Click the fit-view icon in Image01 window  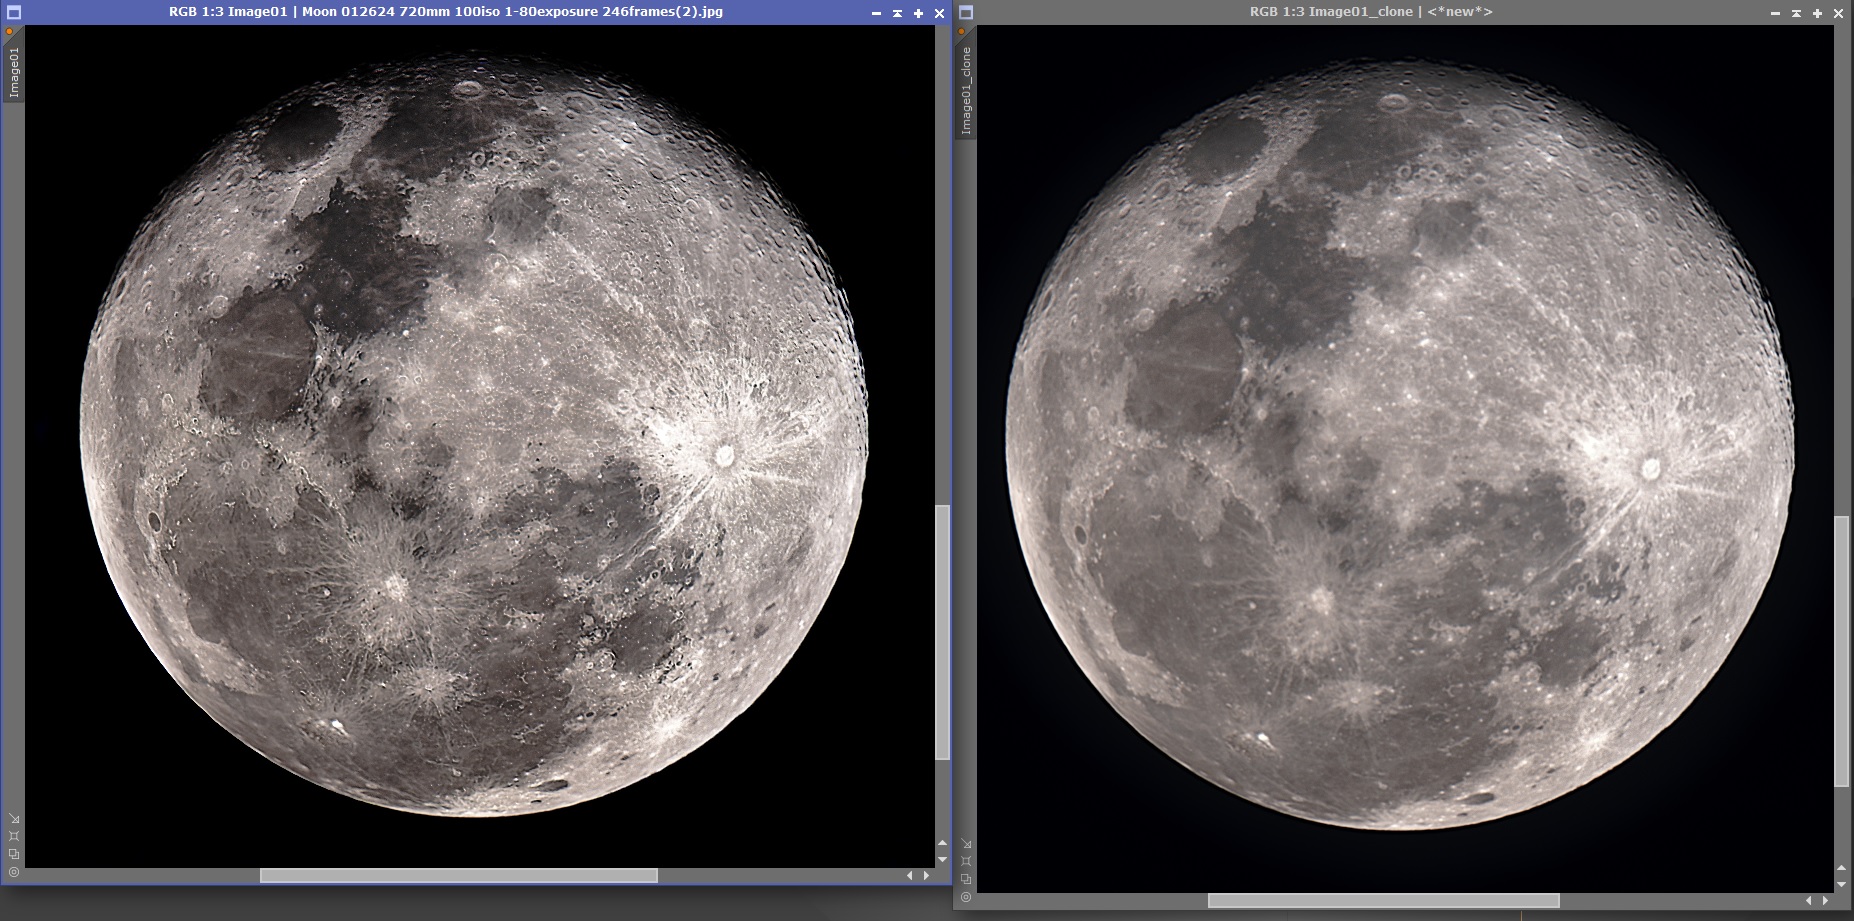[x=13, y=836]
